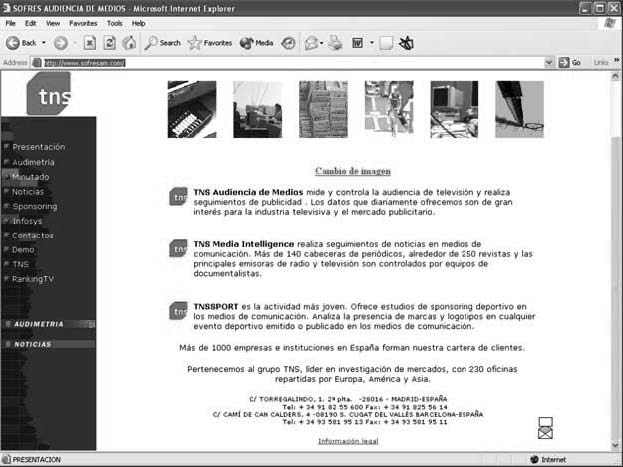Viewport: 623px width, 467px height.
Task: Open the Favorites star button
Action: click(x=210, y=43)
